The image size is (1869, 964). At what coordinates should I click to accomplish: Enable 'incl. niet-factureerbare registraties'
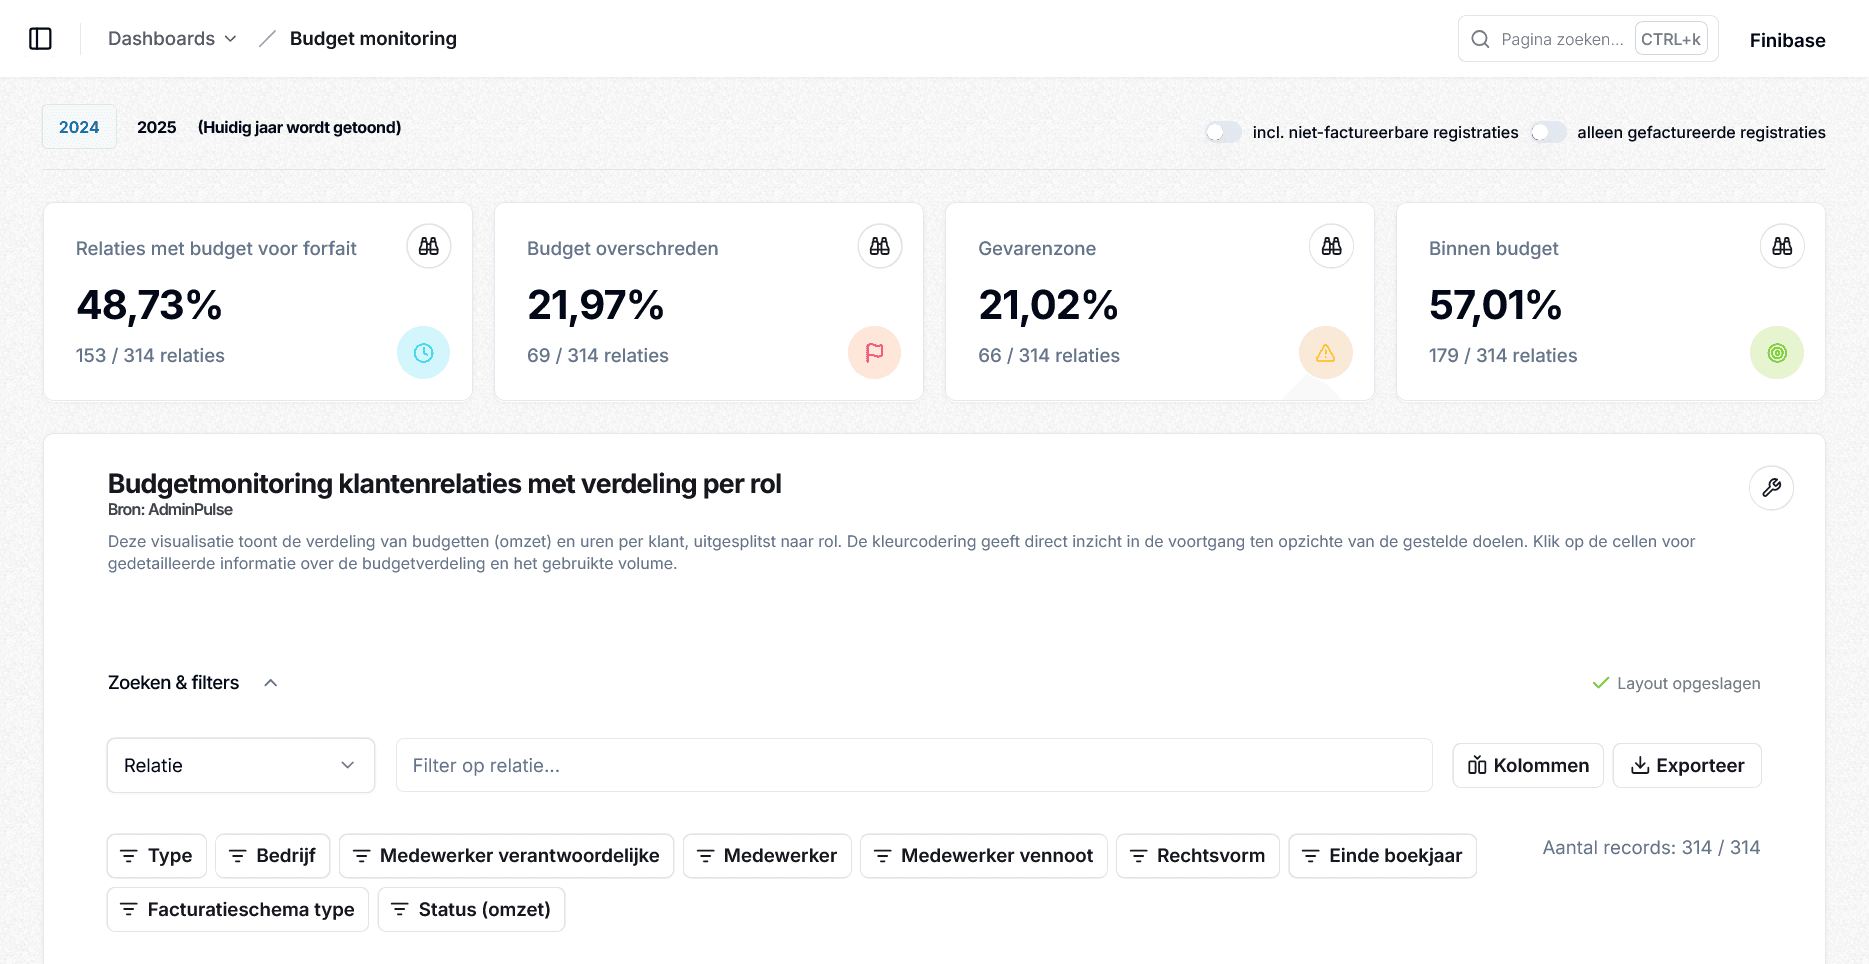coord(1223,131)
